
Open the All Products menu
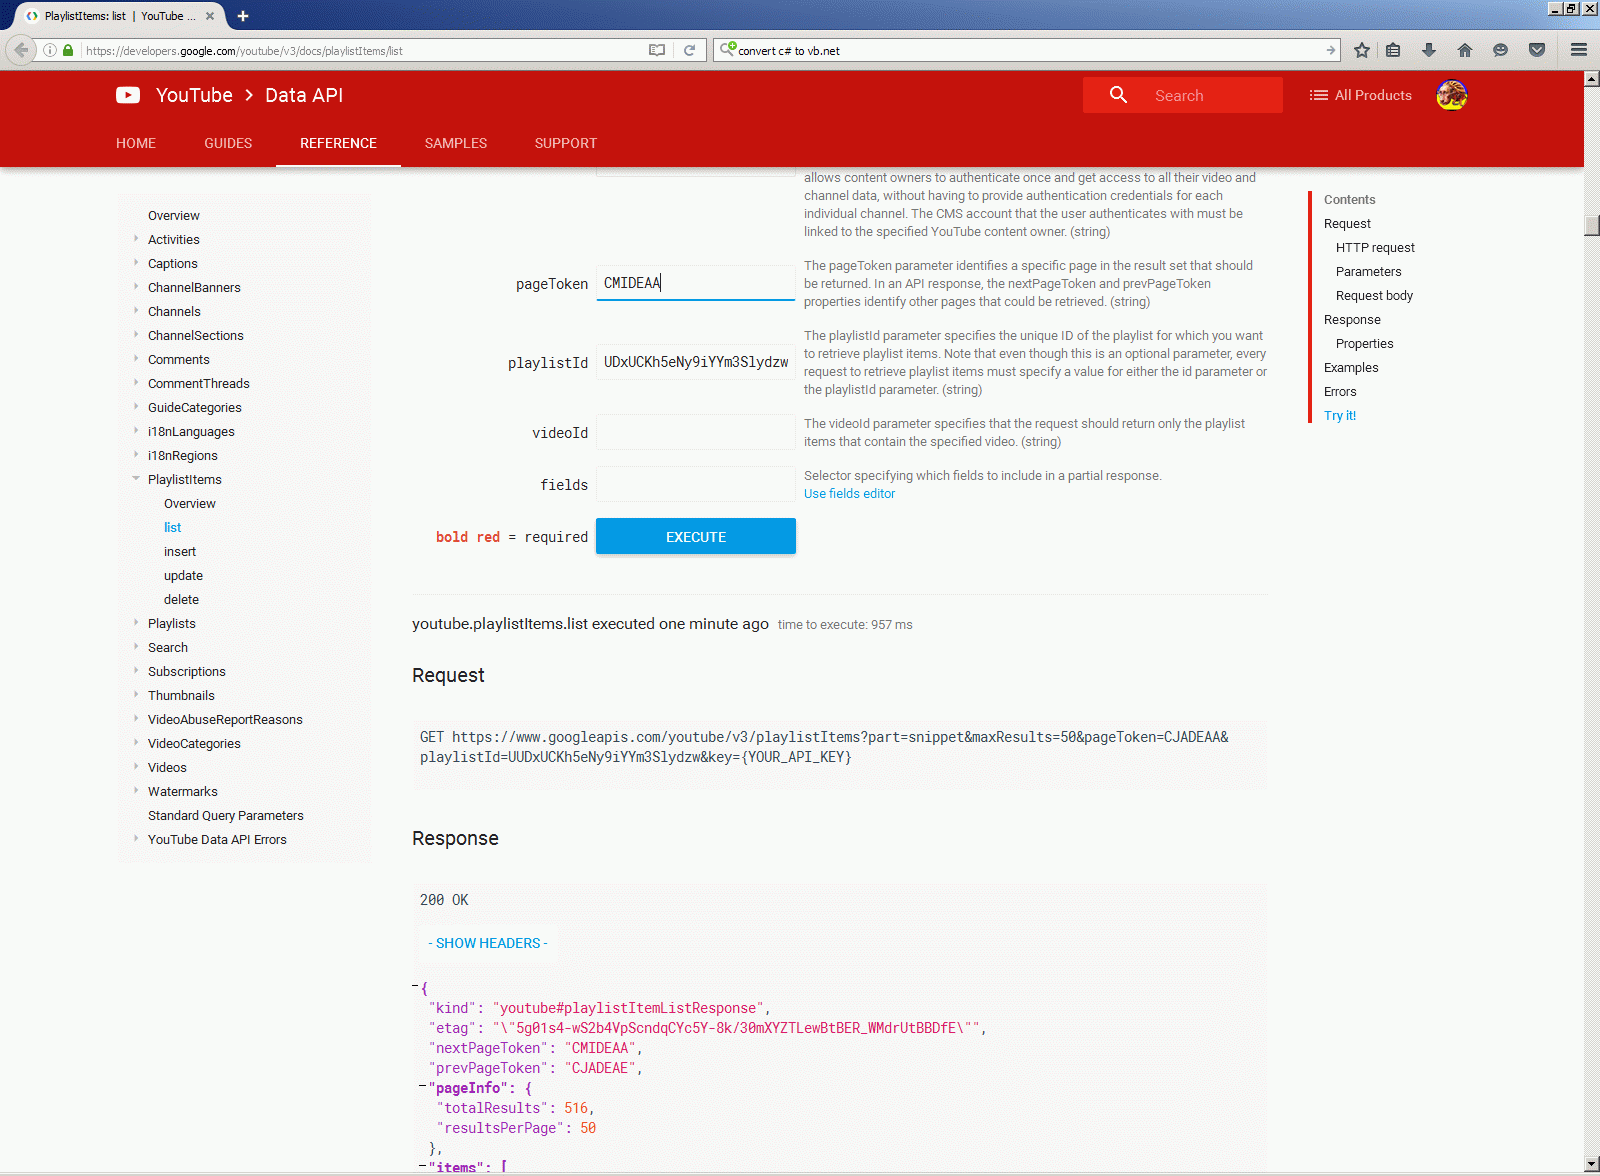1361,95
